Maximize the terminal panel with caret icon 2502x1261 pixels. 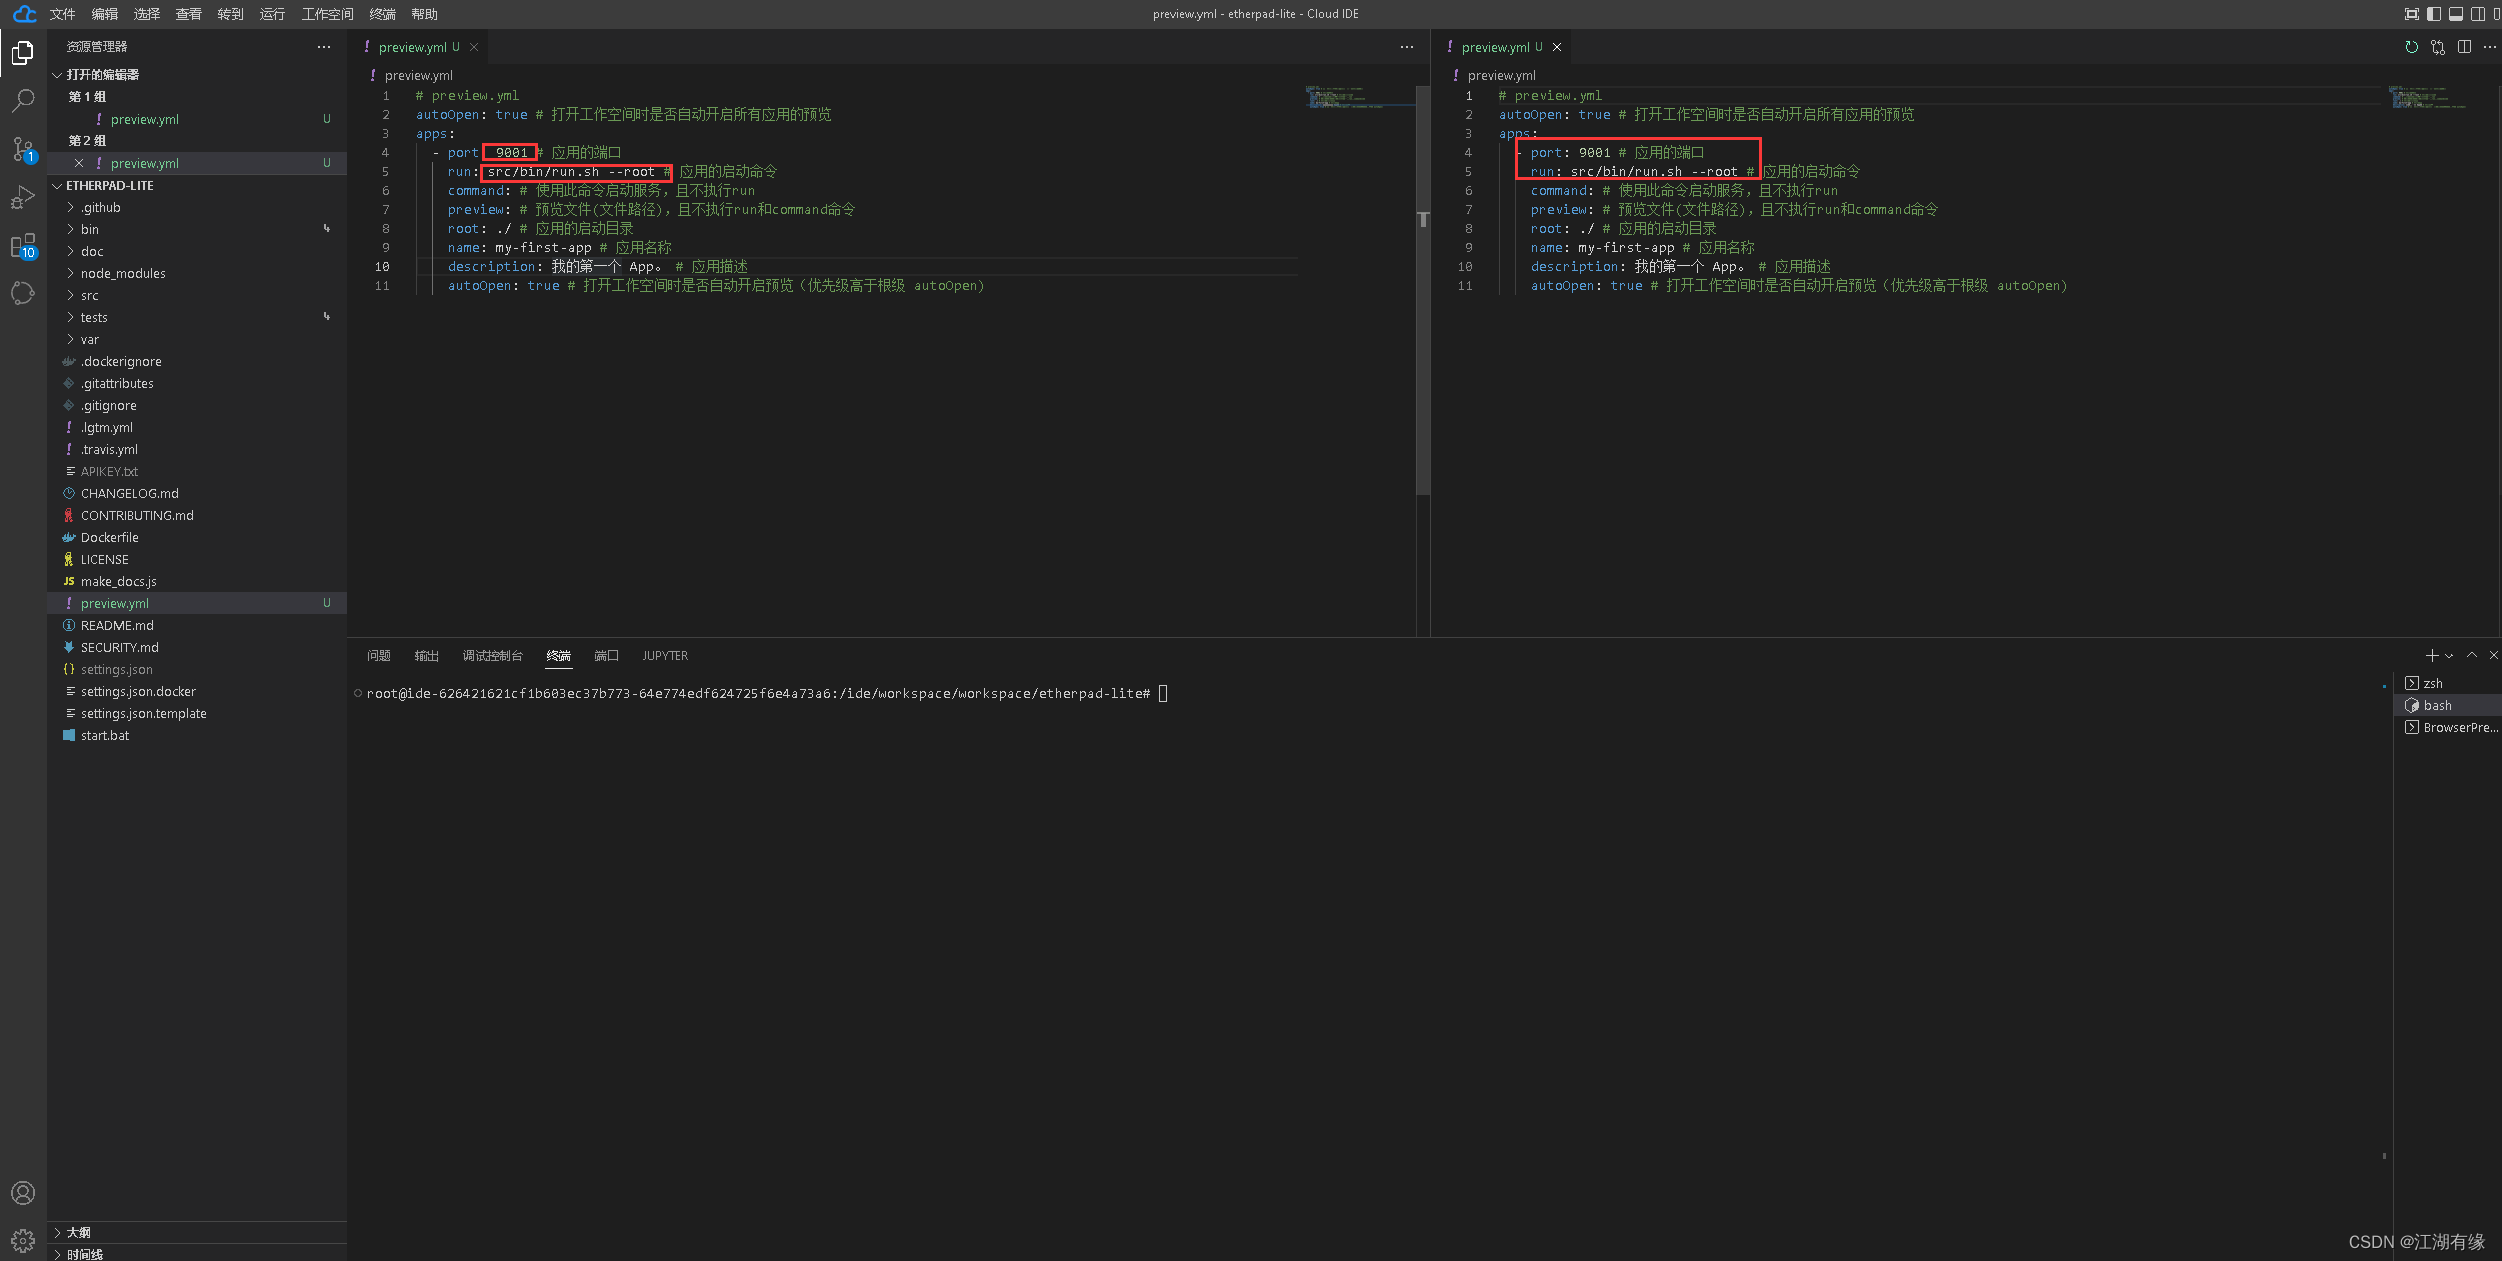2471,655
